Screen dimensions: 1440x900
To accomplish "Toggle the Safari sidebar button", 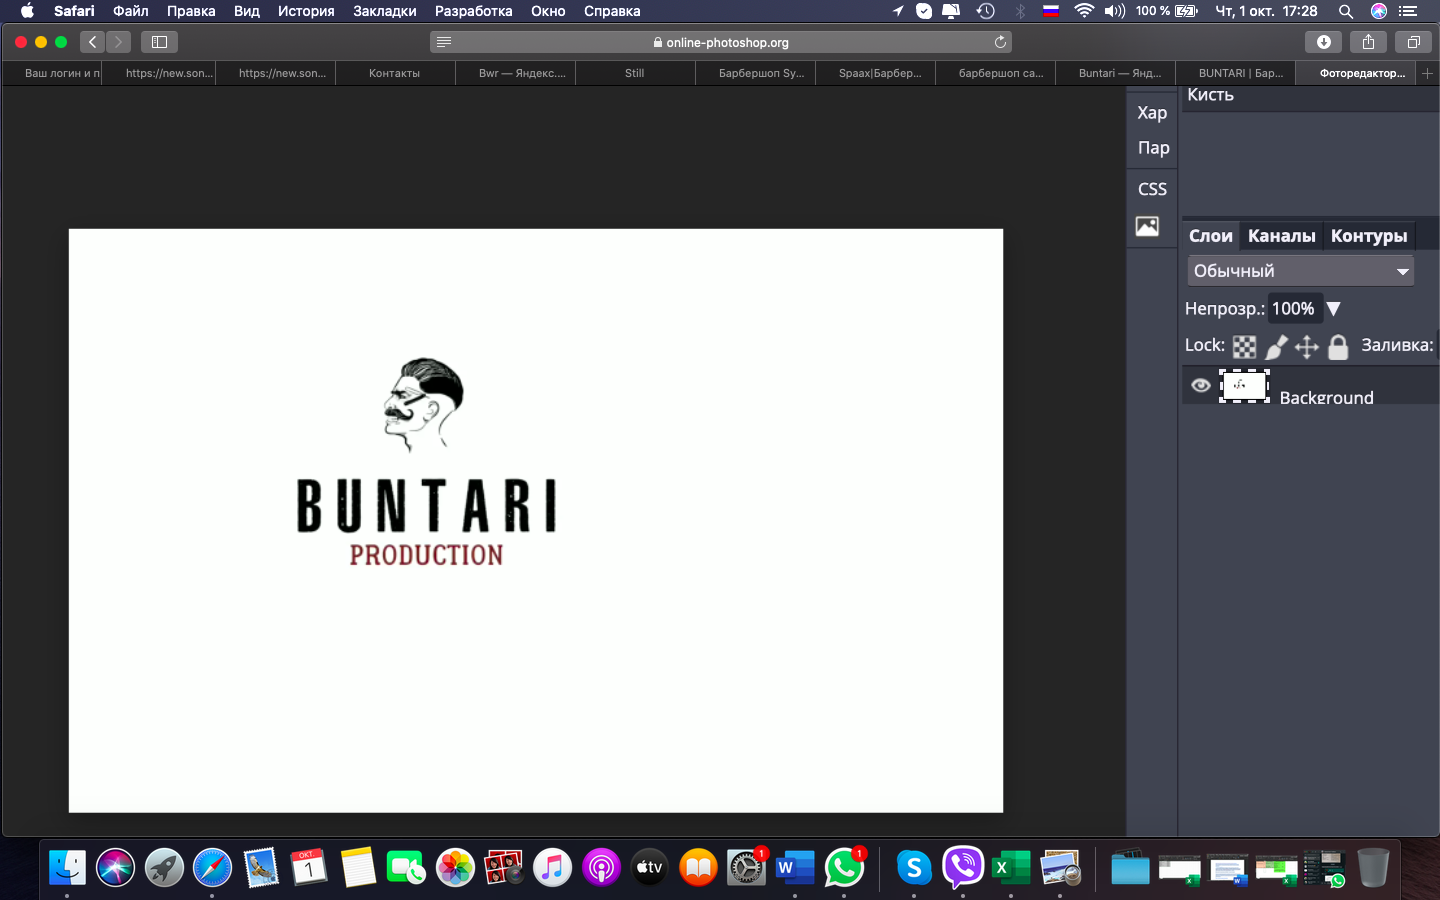I will (159, 42).
